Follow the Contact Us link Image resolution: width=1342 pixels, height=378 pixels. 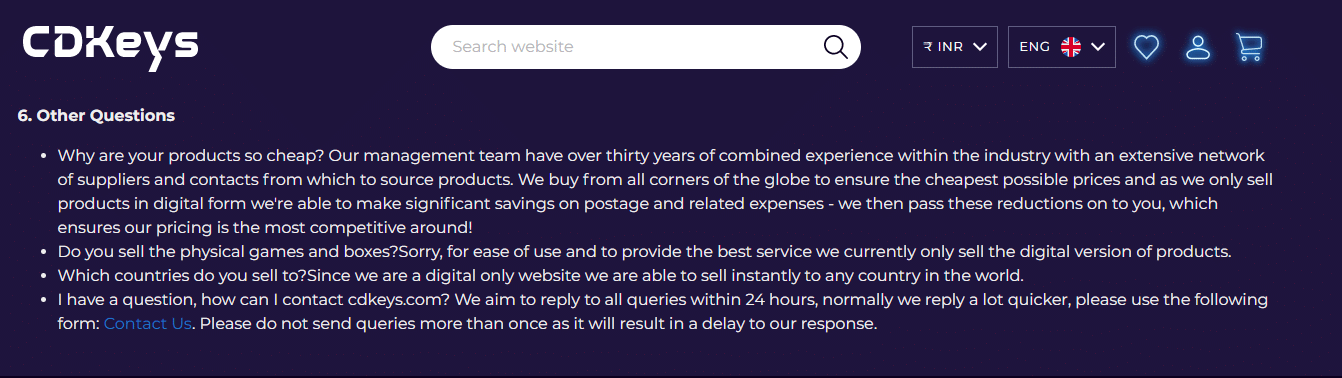[147, 324]
